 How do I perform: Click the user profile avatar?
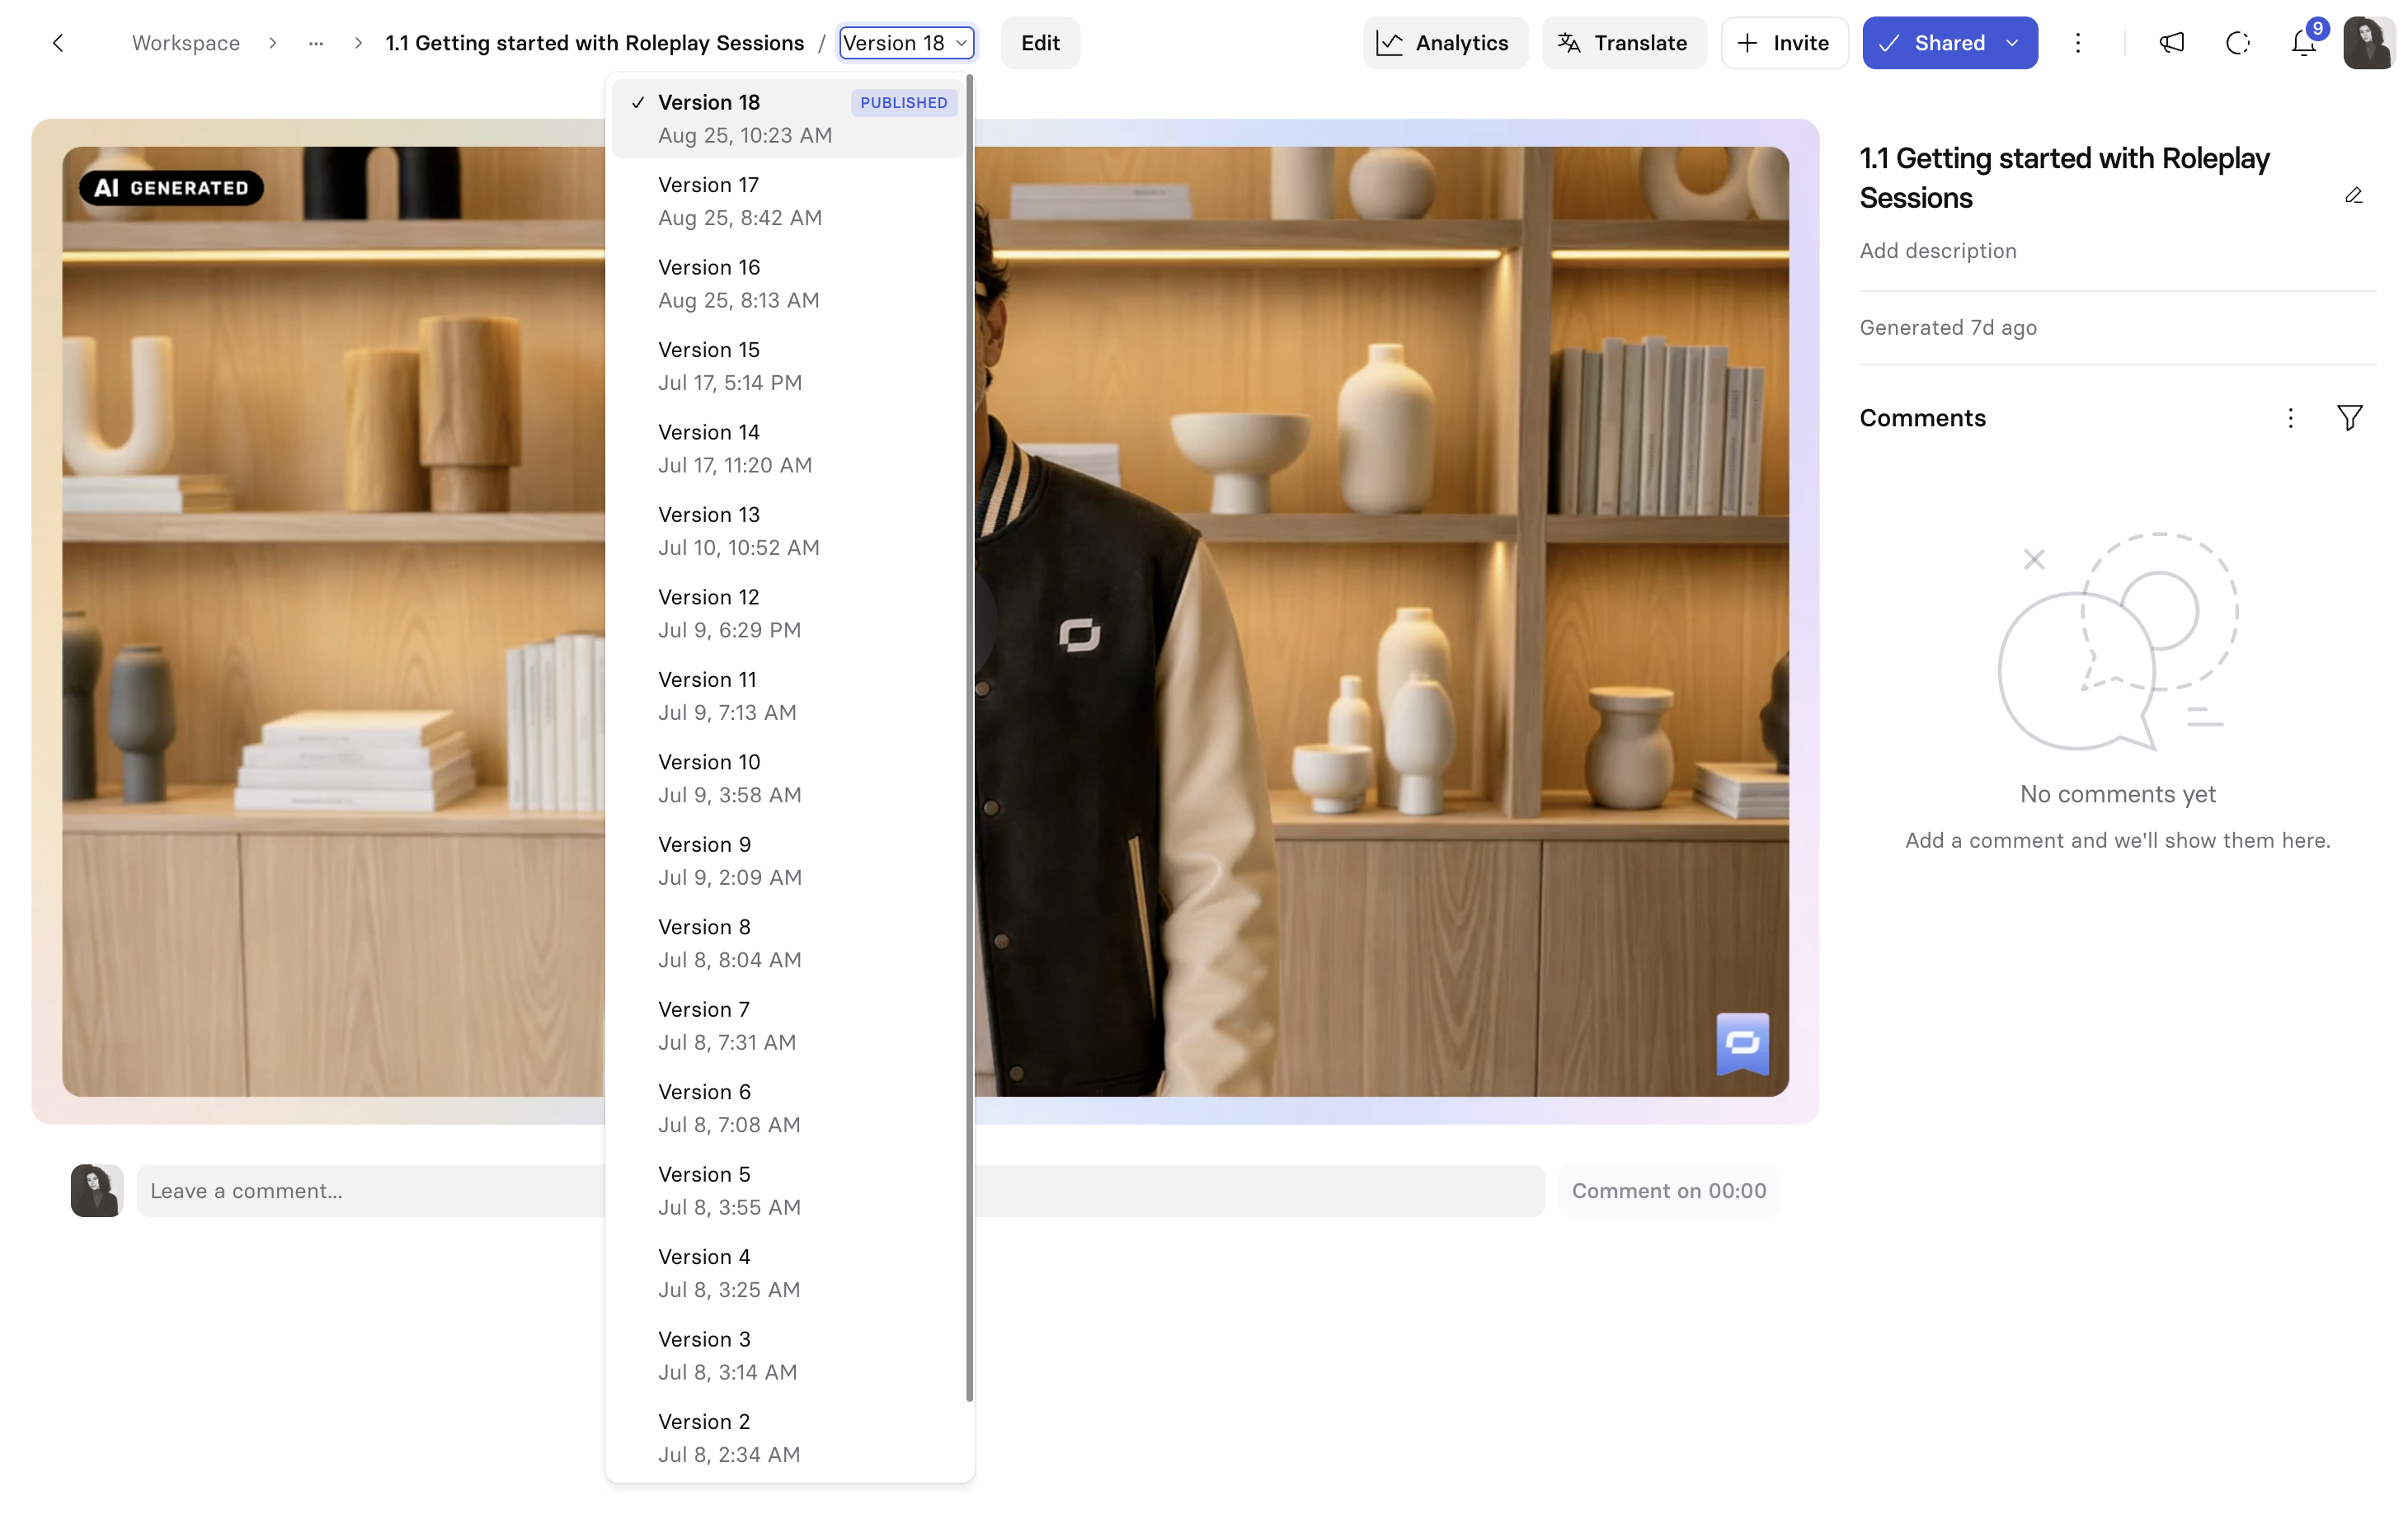click(2367, 43)
